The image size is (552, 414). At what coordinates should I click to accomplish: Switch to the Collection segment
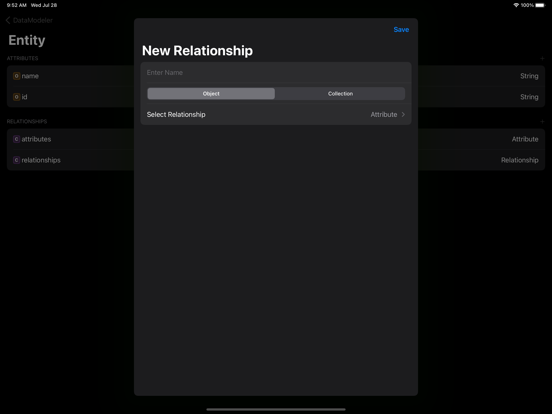pos(340,94)
